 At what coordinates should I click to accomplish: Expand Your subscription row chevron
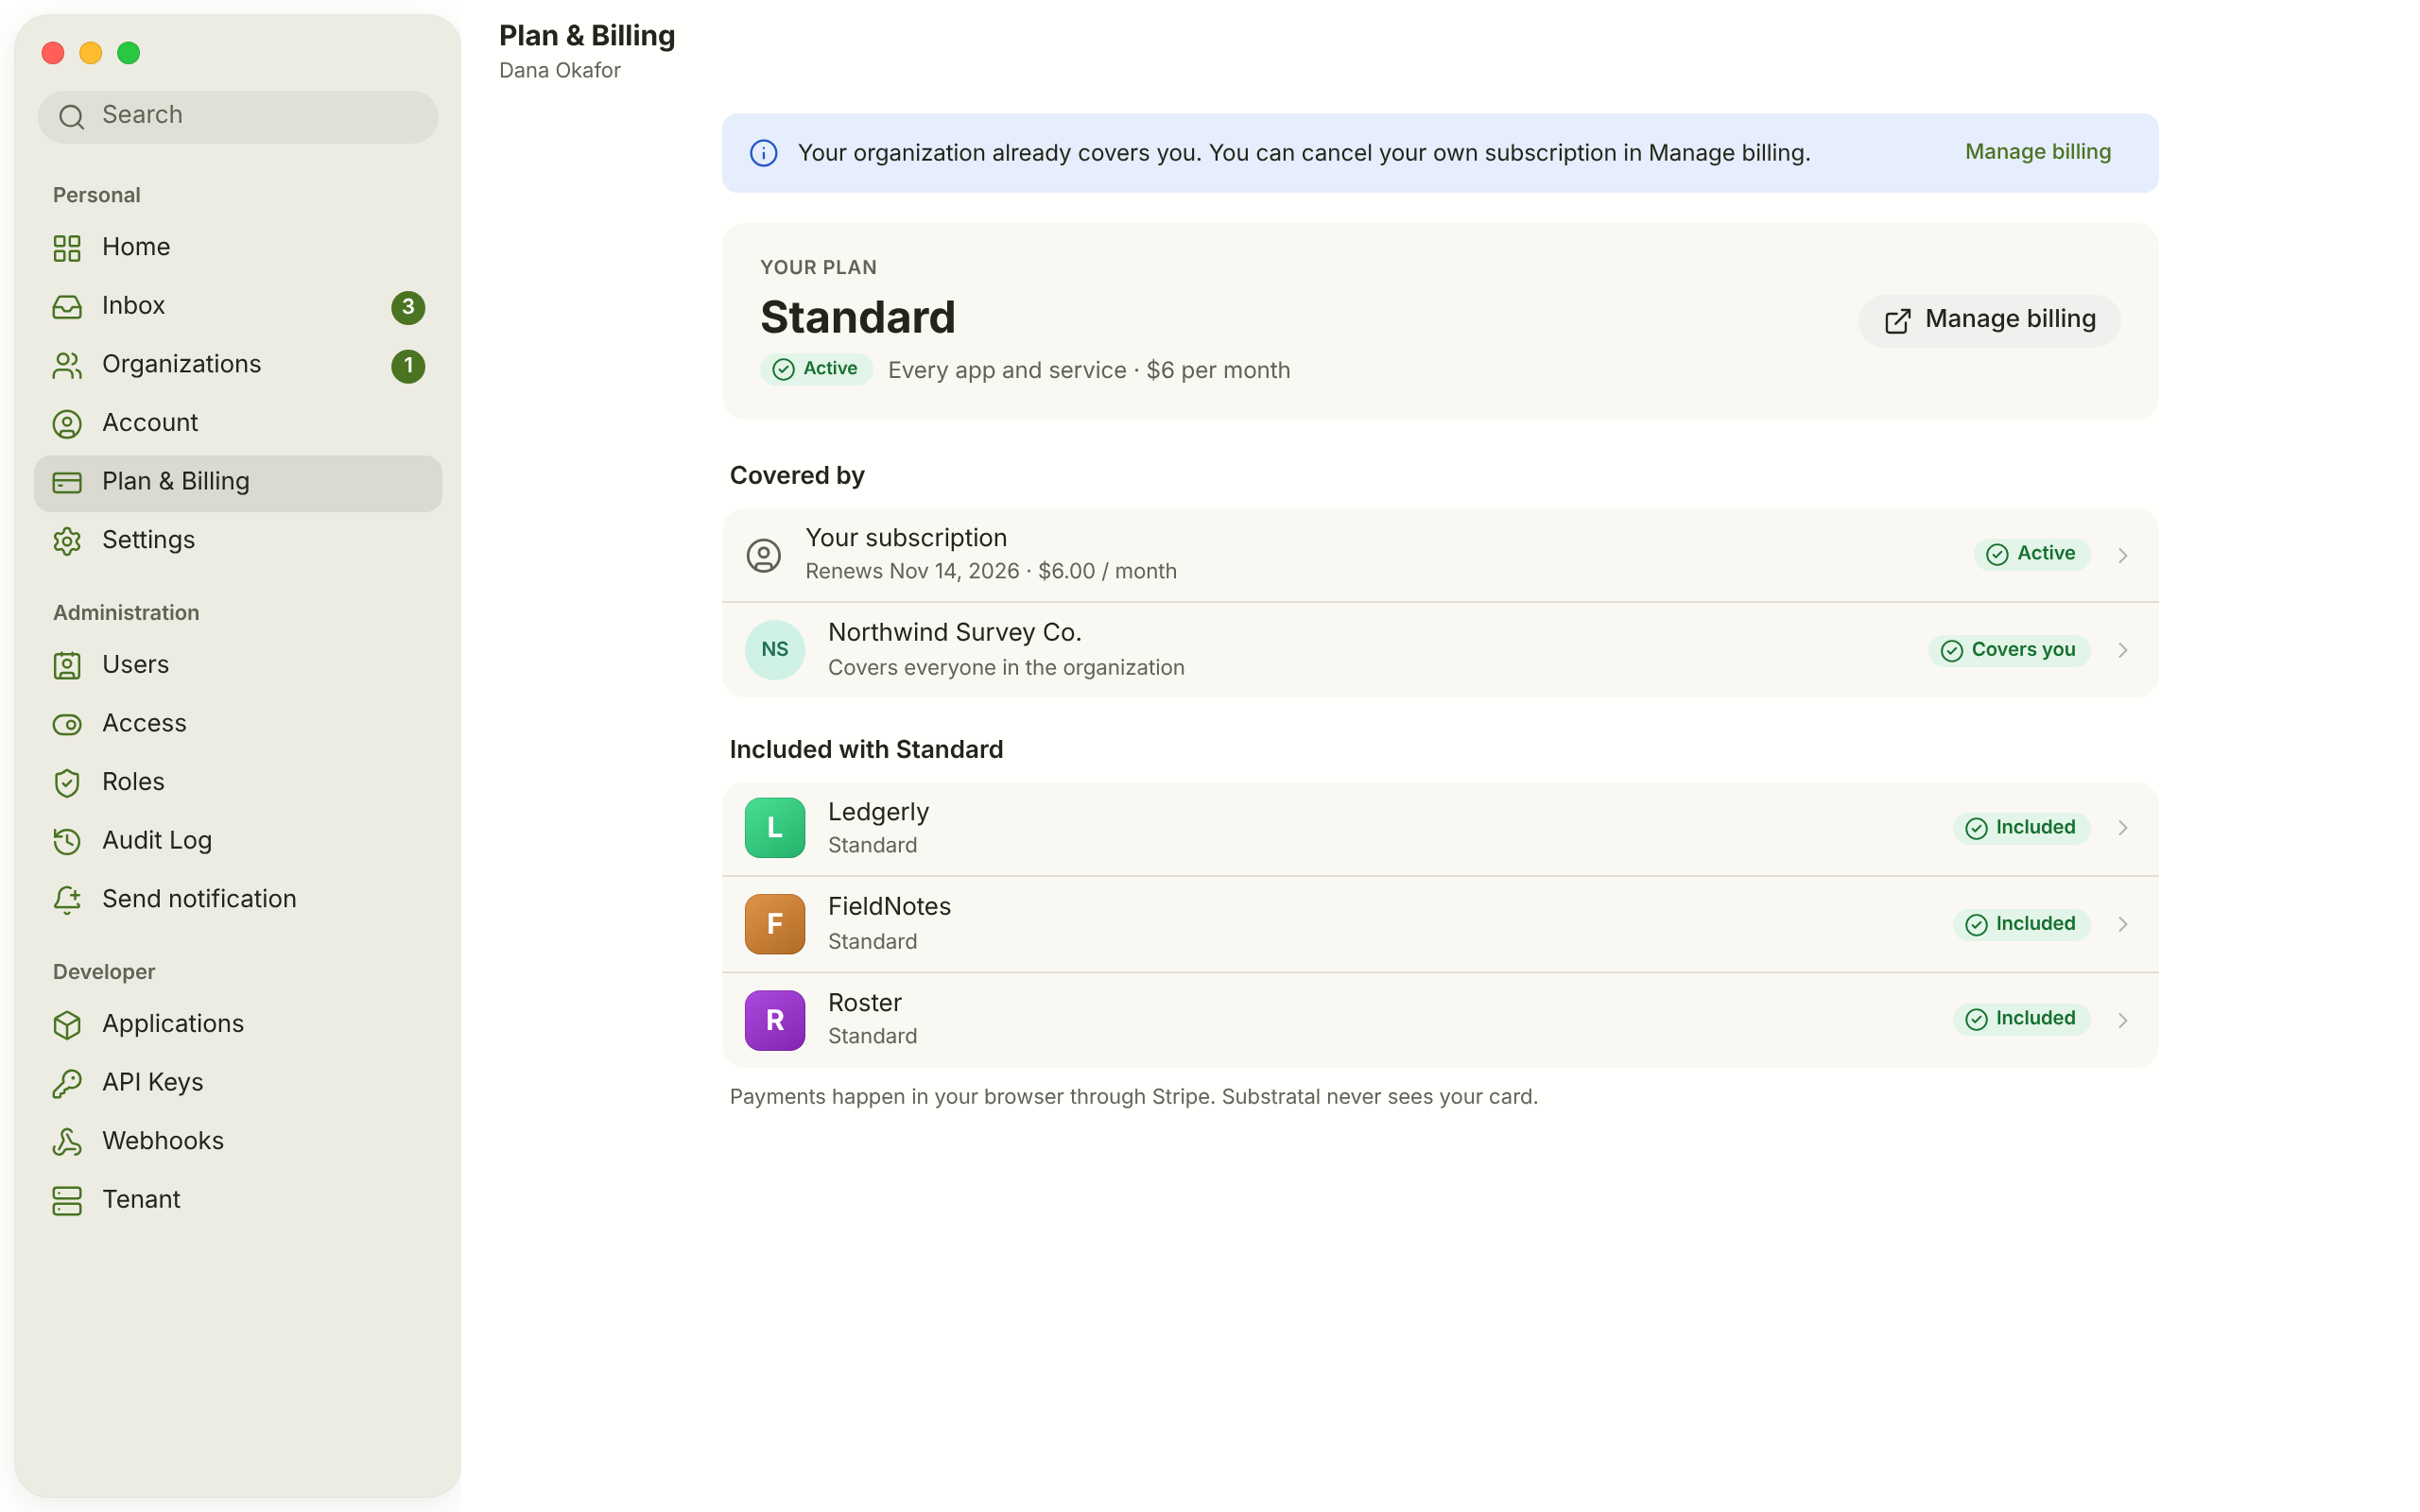pyautogui.click(x=2122, y=555)
